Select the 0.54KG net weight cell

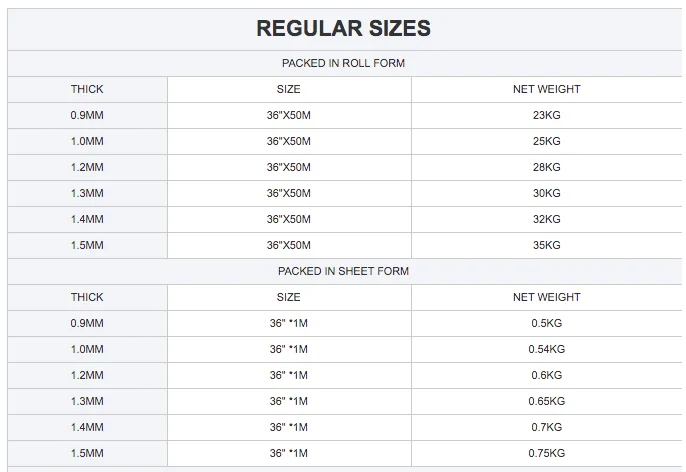[546, 349]
